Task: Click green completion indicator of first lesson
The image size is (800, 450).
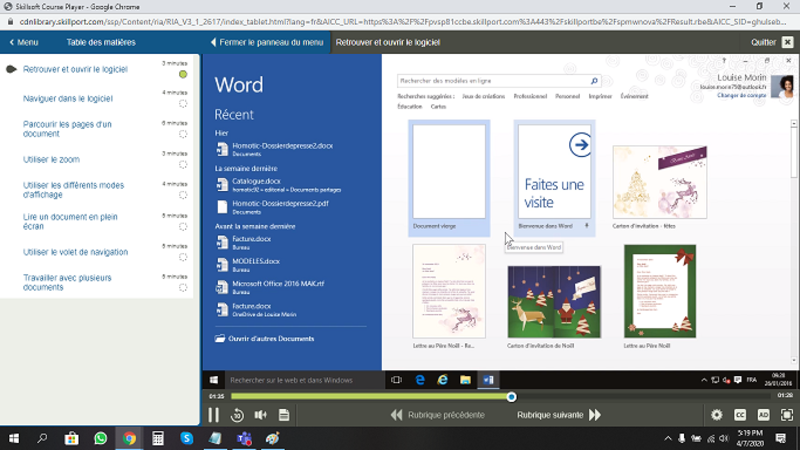Action: pos(183,74)
